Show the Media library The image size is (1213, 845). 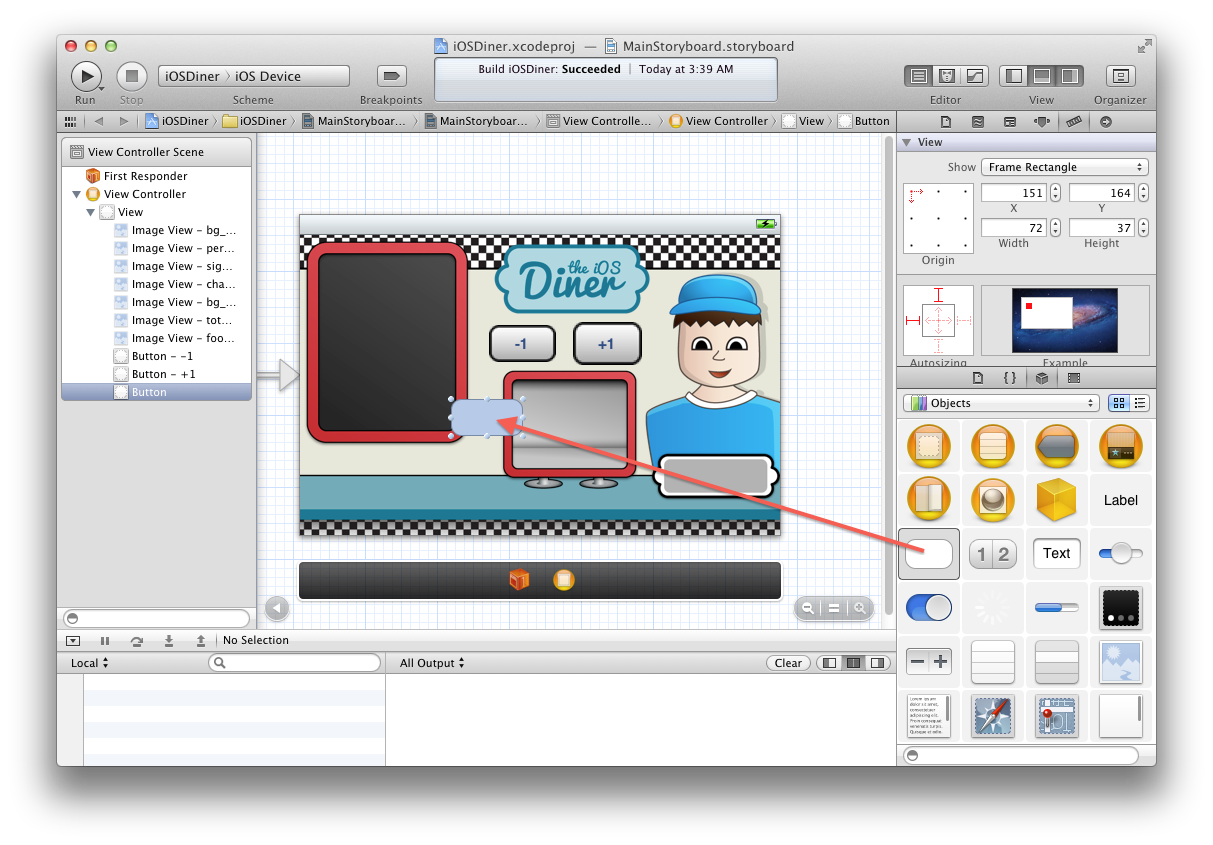1074,378
